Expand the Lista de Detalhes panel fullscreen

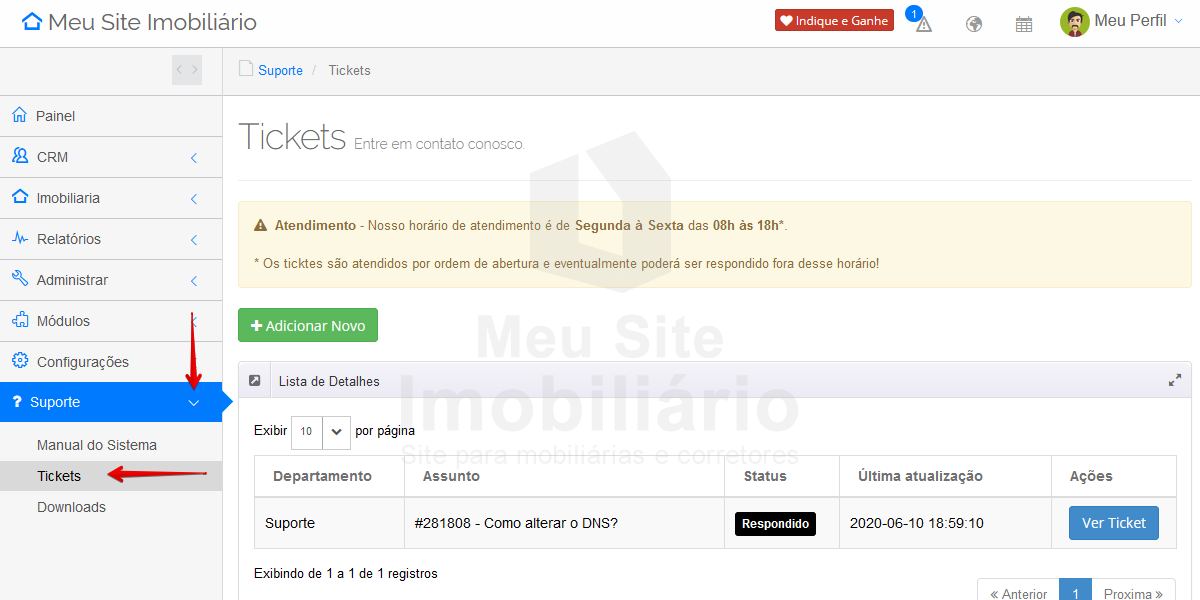pyautogui.click(x=1175, y=381)
